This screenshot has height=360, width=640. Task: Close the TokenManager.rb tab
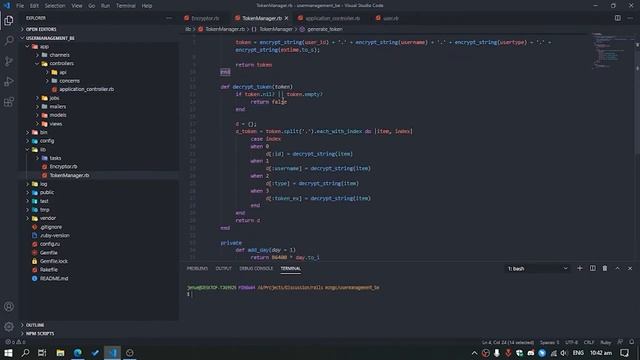pyautogui.click(x=287, y=18)
